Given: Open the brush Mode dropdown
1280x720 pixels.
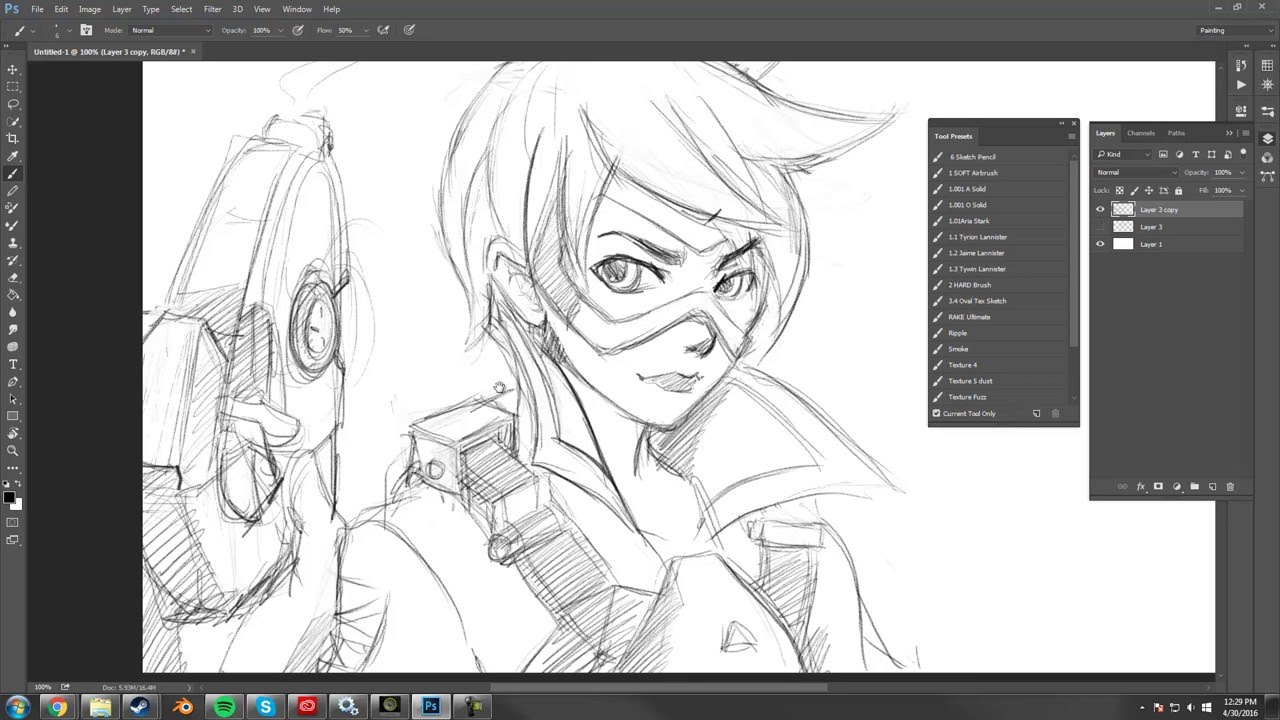Looking at the screenshot, I should 170,30.
